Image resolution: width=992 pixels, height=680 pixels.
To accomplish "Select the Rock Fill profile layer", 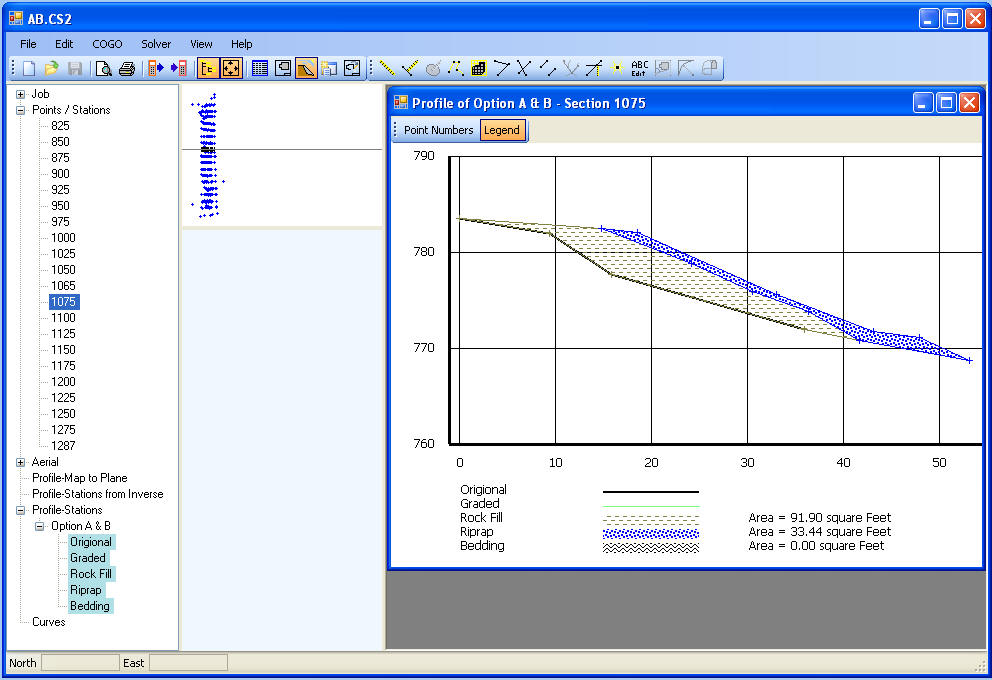I will (91, 574).
